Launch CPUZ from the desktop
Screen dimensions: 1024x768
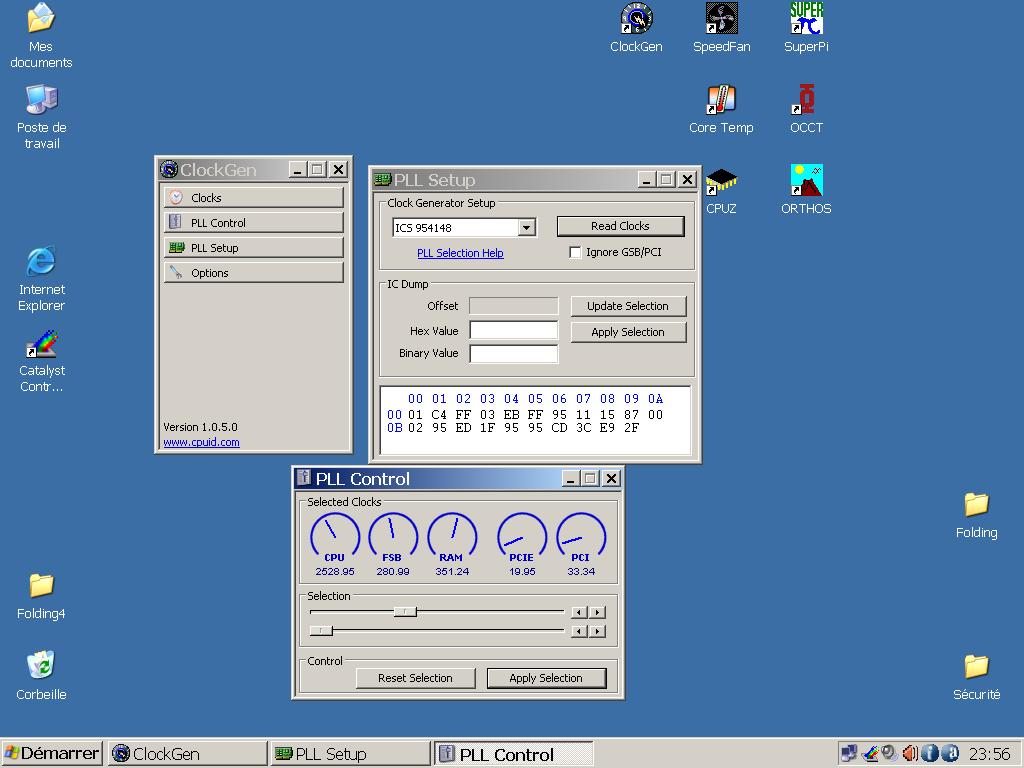721,182
